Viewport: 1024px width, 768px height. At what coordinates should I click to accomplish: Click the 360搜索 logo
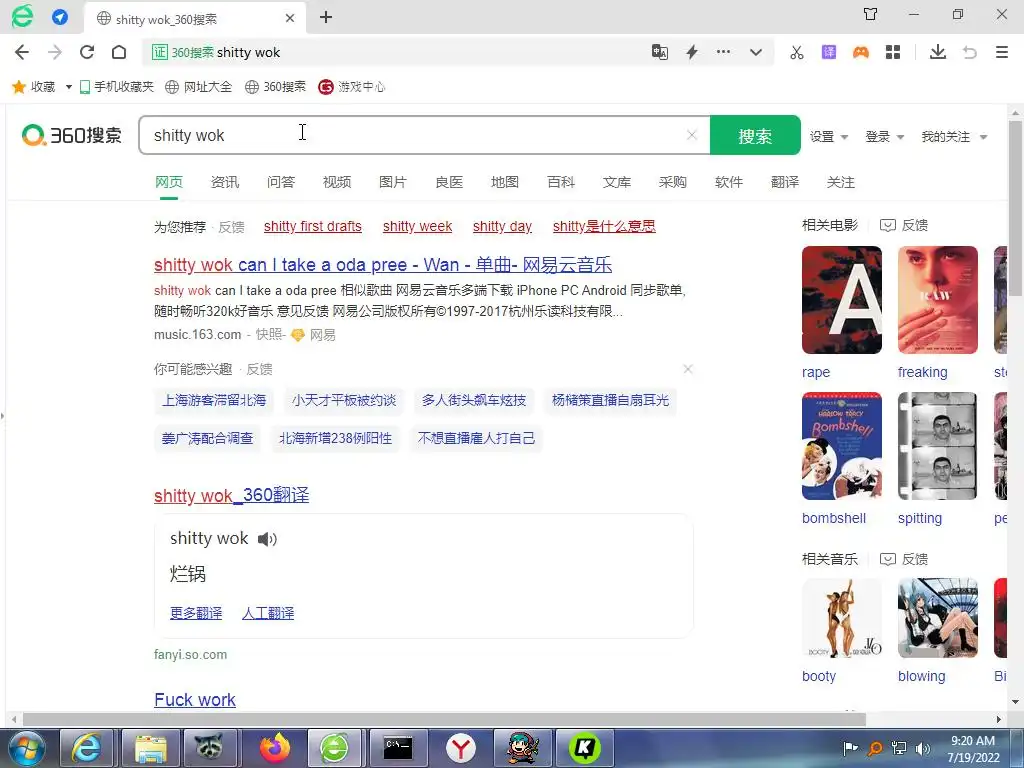(72, 136)
